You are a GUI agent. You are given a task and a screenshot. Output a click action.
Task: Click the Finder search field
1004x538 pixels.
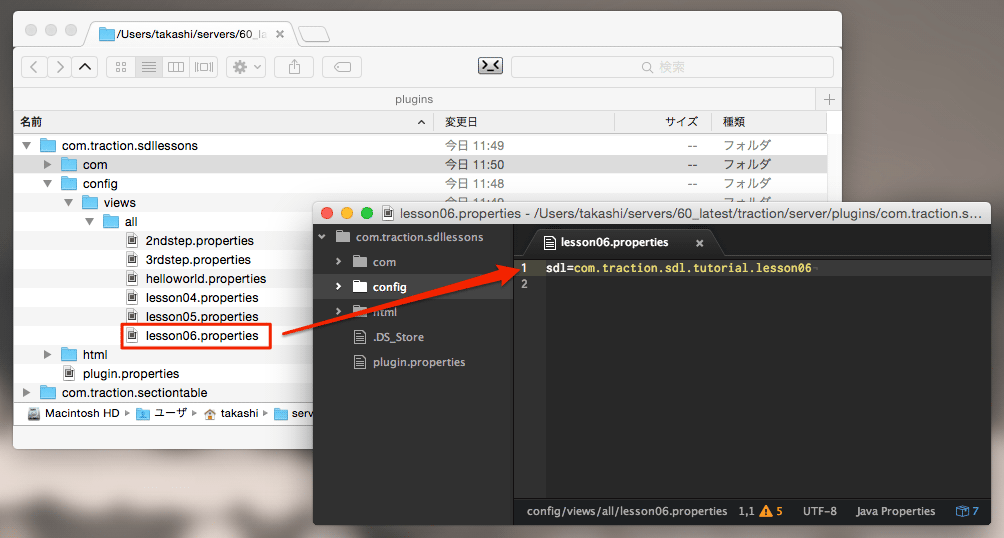pos(672,67)
